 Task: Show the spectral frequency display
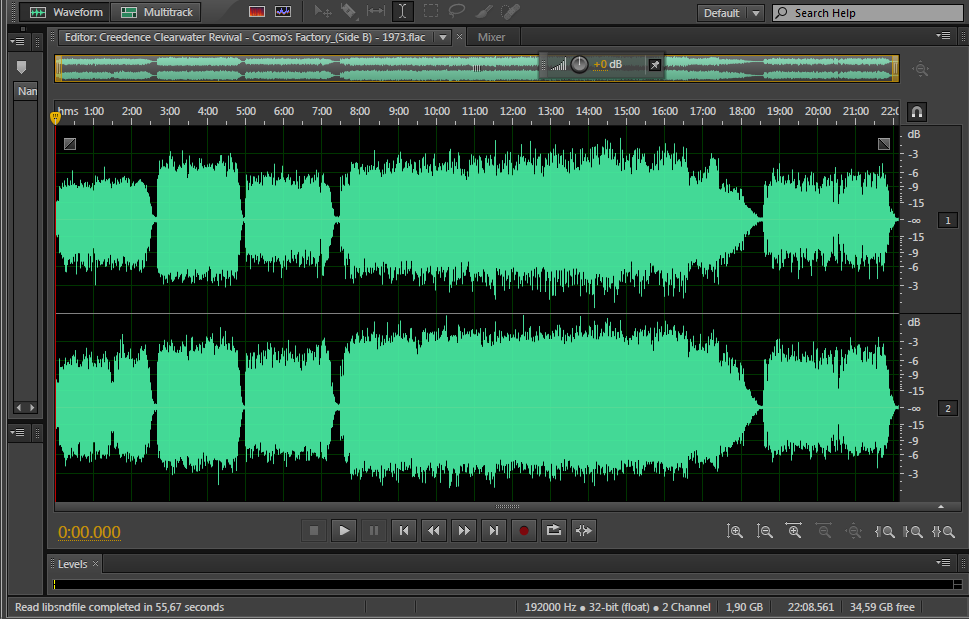click(256, 12)
